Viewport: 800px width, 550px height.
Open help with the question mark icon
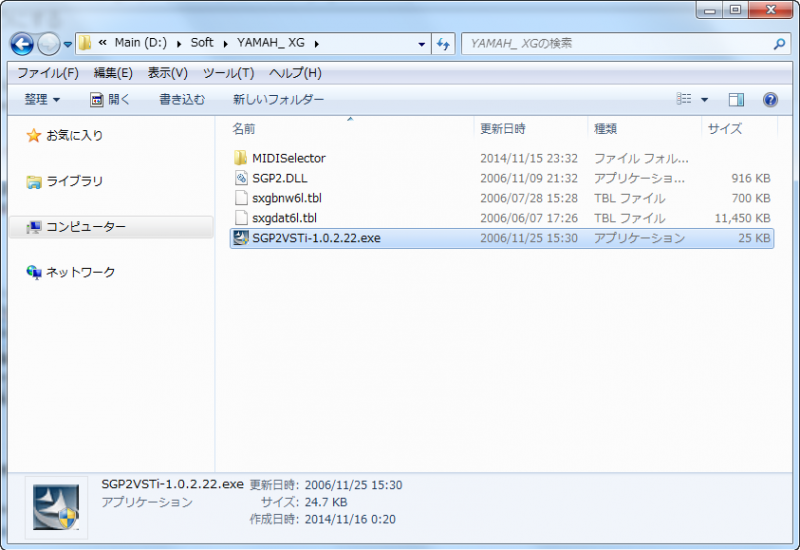(x=770, y=99)
